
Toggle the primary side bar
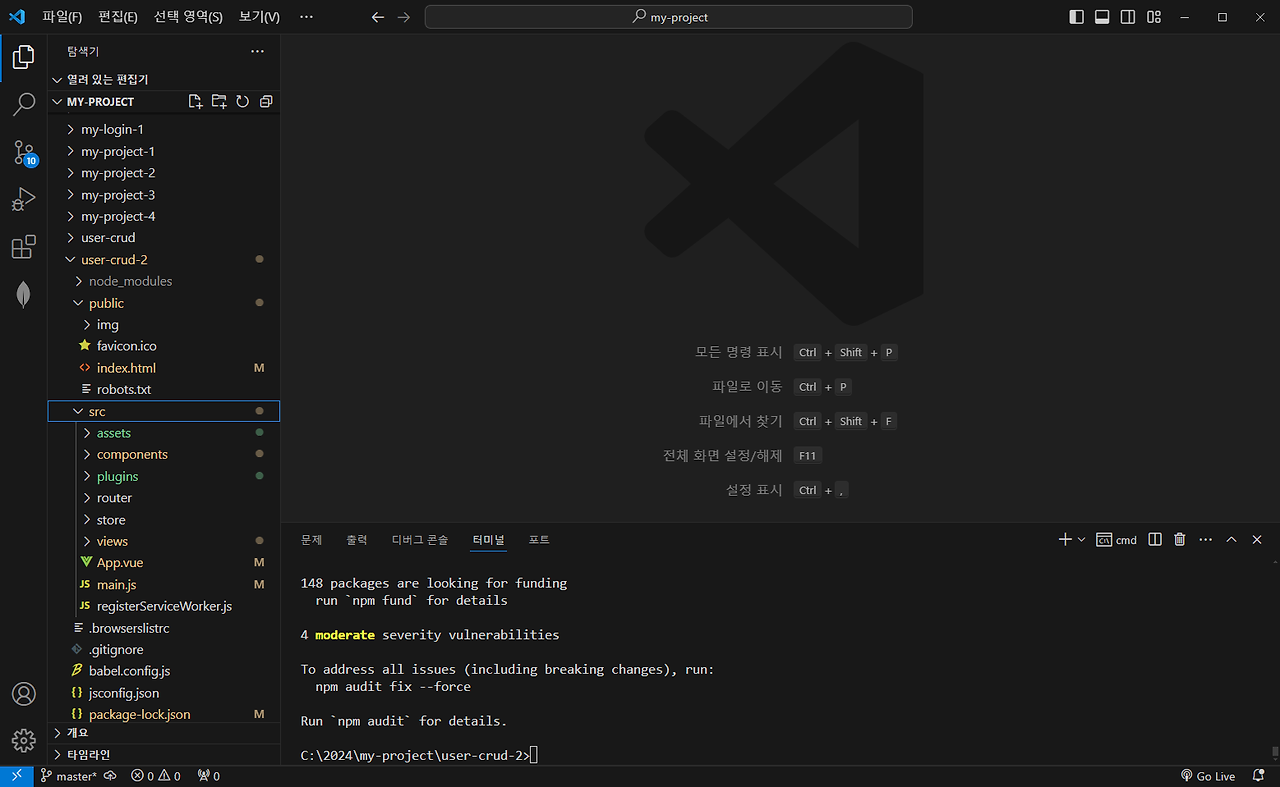(1076, 17)
